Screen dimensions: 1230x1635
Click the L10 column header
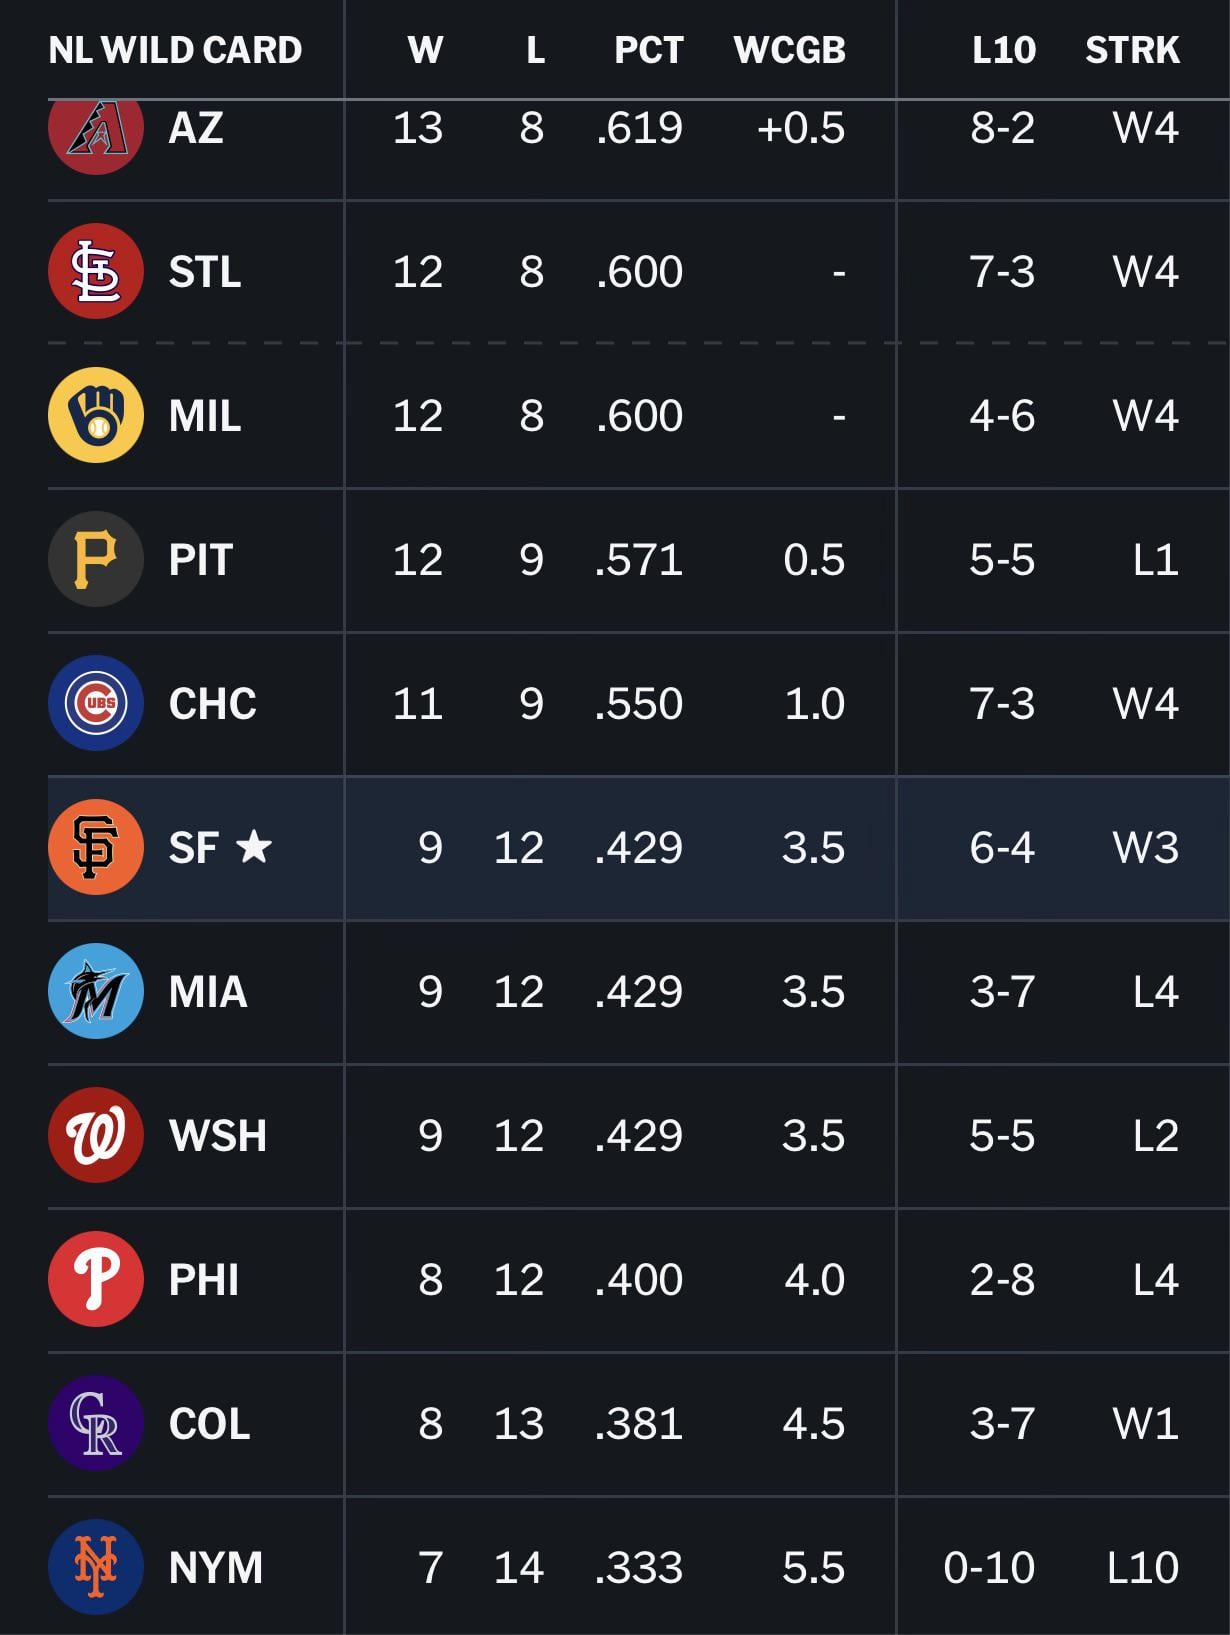click(x=1003, y=50)
